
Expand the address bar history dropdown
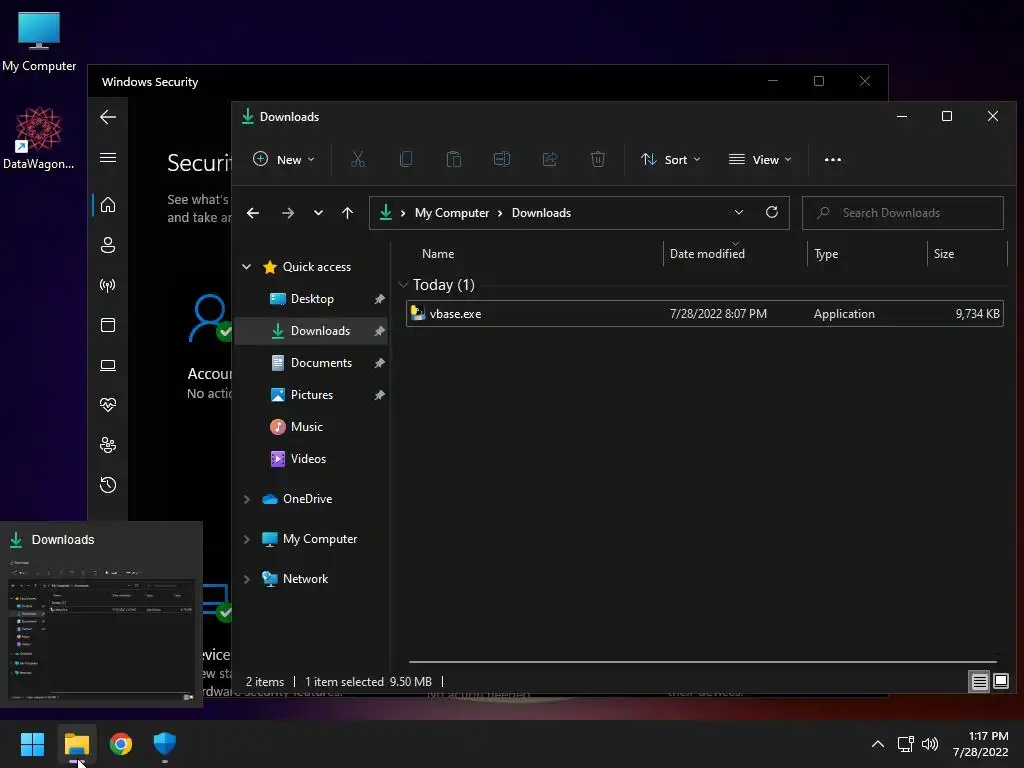pyautogui.click(x=739, y=212)
